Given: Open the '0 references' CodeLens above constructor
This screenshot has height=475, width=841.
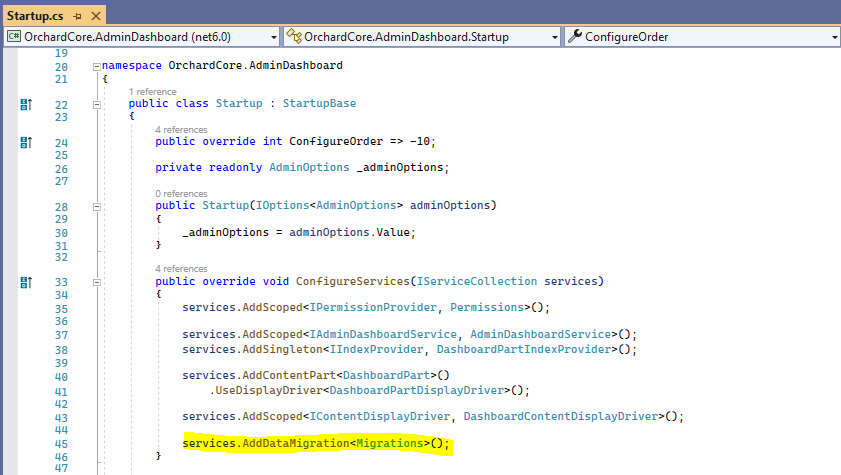Looking at the screenshot, I should (x=181, y=194).
